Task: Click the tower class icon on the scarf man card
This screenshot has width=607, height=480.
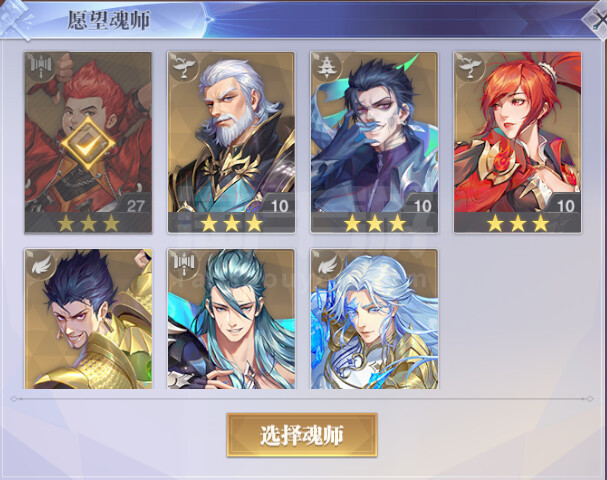Action: point(327,66)
